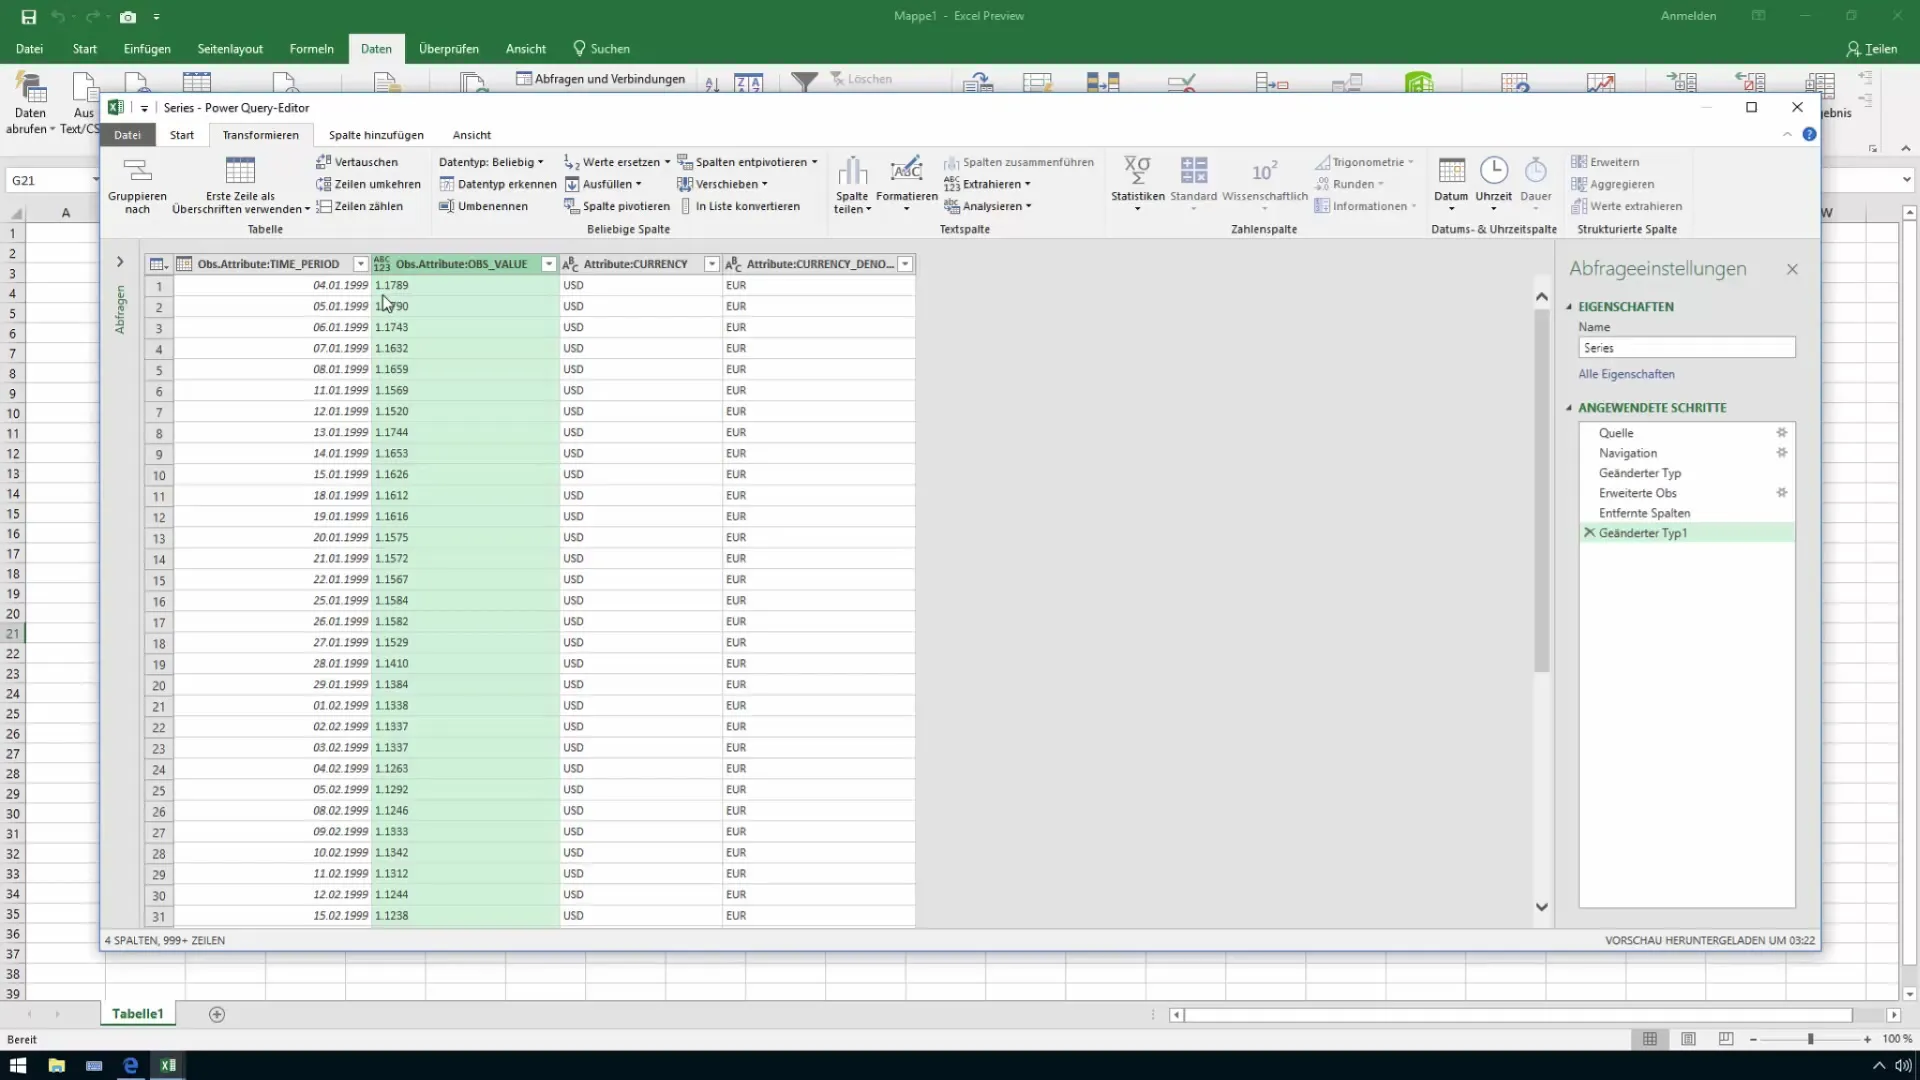
Task: Open OBS_VALUE column filter dropdown
Action: 548,264
